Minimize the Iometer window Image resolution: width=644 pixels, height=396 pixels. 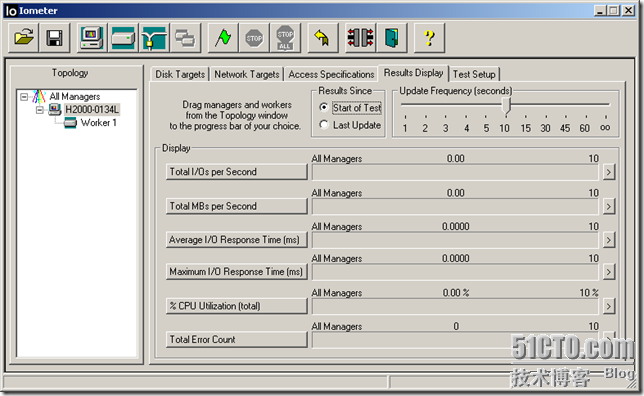600,11
